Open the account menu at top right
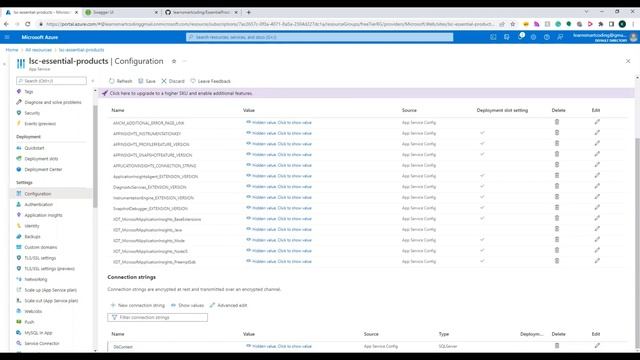The width and height of the screenshot is (640, 360). pyautogui.click(x=604, y=37)
